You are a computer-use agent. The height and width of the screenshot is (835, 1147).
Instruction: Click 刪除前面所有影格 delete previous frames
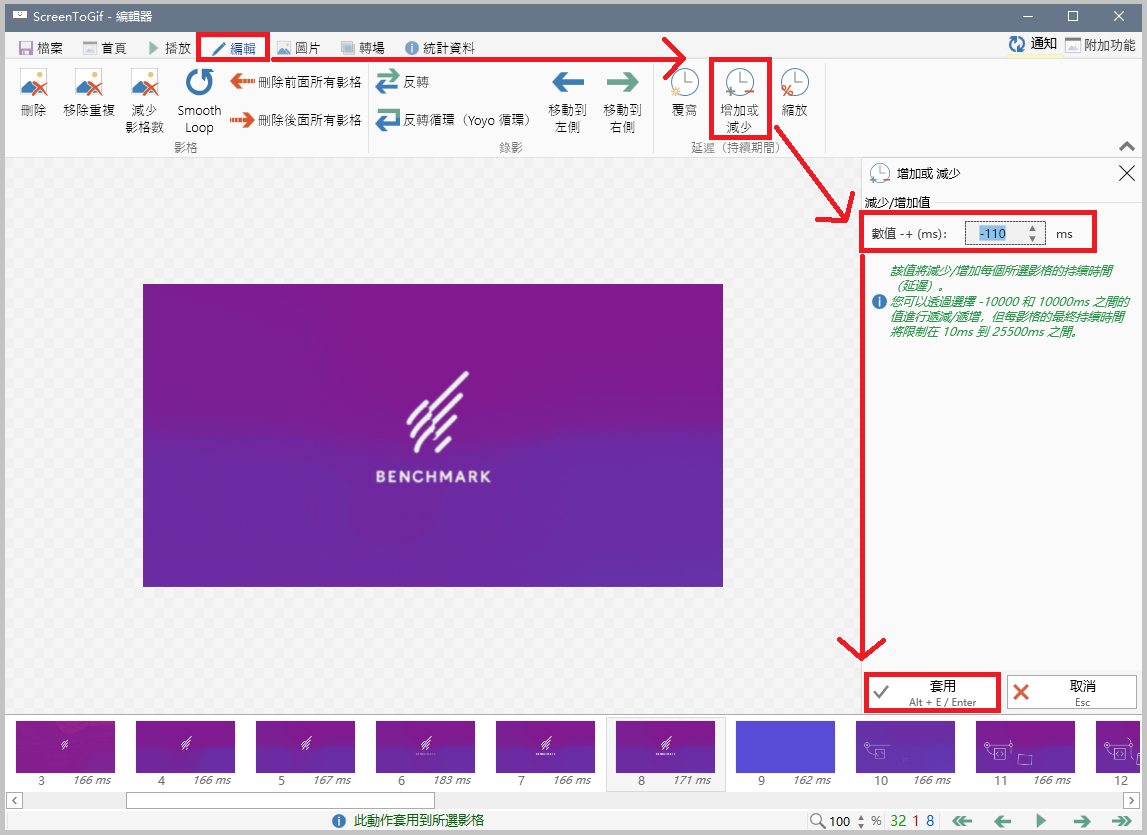(x=296, y=81)
